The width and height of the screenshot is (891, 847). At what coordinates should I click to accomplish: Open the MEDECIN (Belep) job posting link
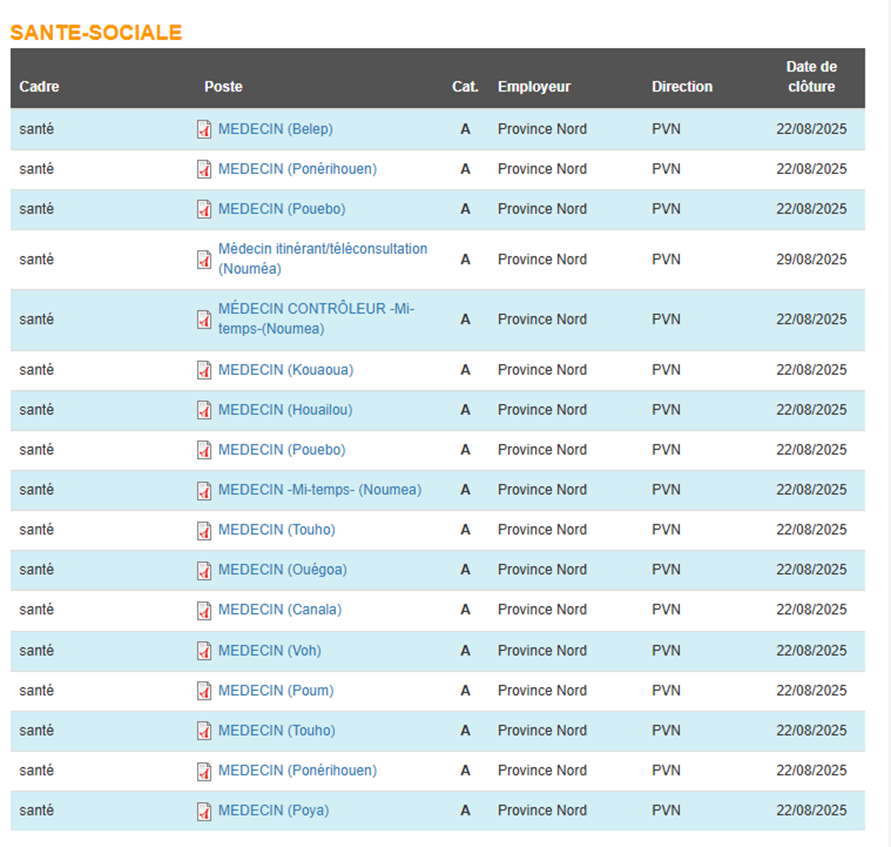point(275,129)
